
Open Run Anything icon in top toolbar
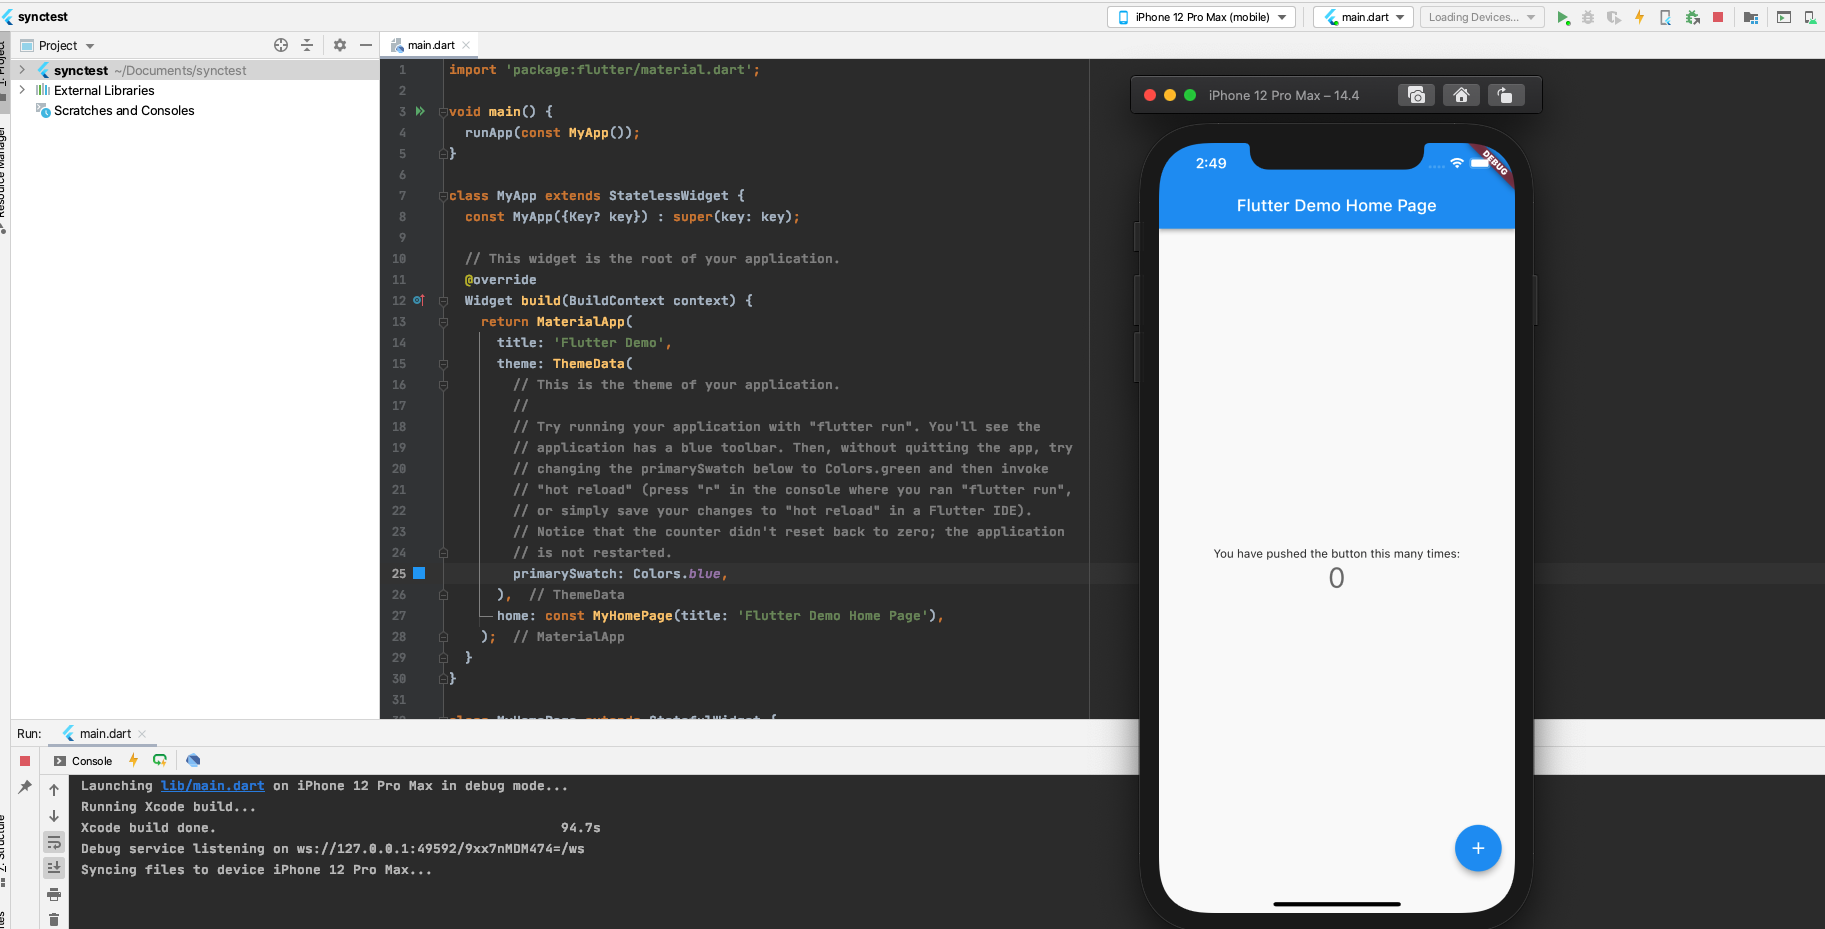click(1784, 17)
